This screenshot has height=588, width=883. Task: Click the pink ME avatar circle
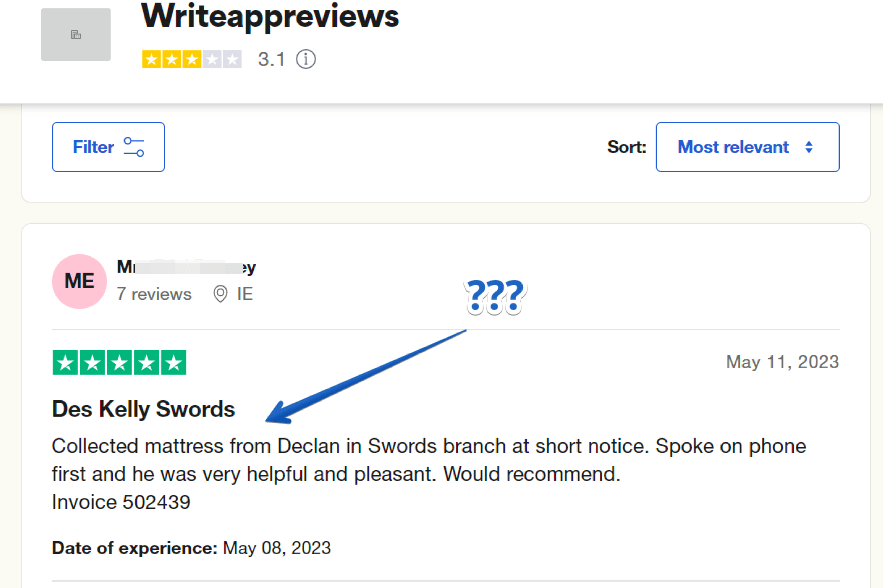[79, 281]
